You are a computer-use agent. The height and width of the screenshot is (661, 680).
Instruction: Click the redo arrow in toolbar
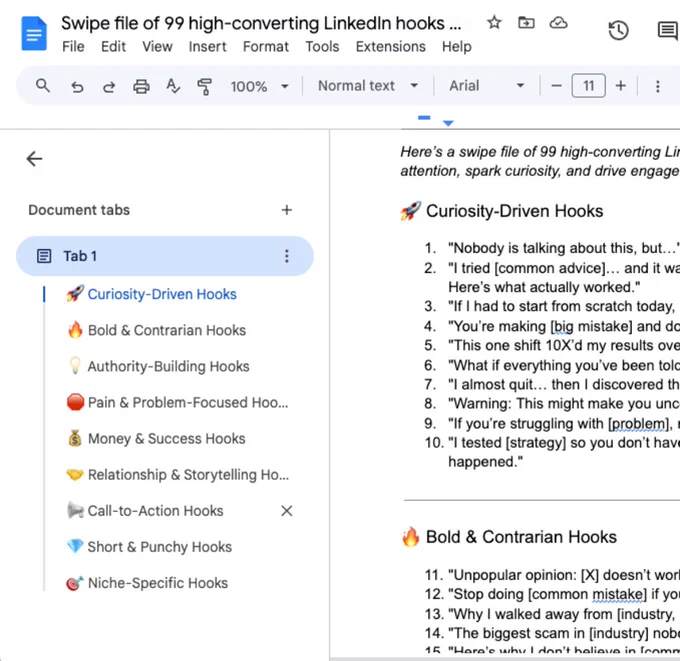tap(109, 86)
